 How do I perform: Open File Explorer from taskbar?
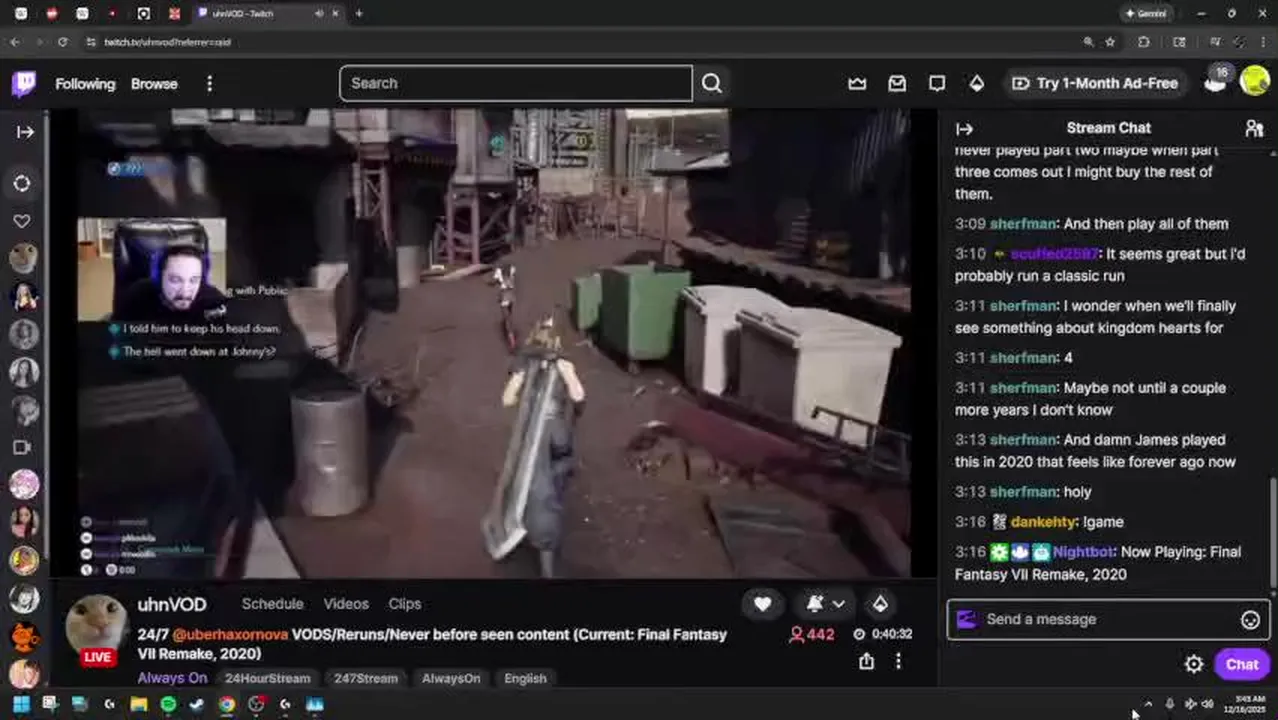pyautogui.click(x=139, y=704)
